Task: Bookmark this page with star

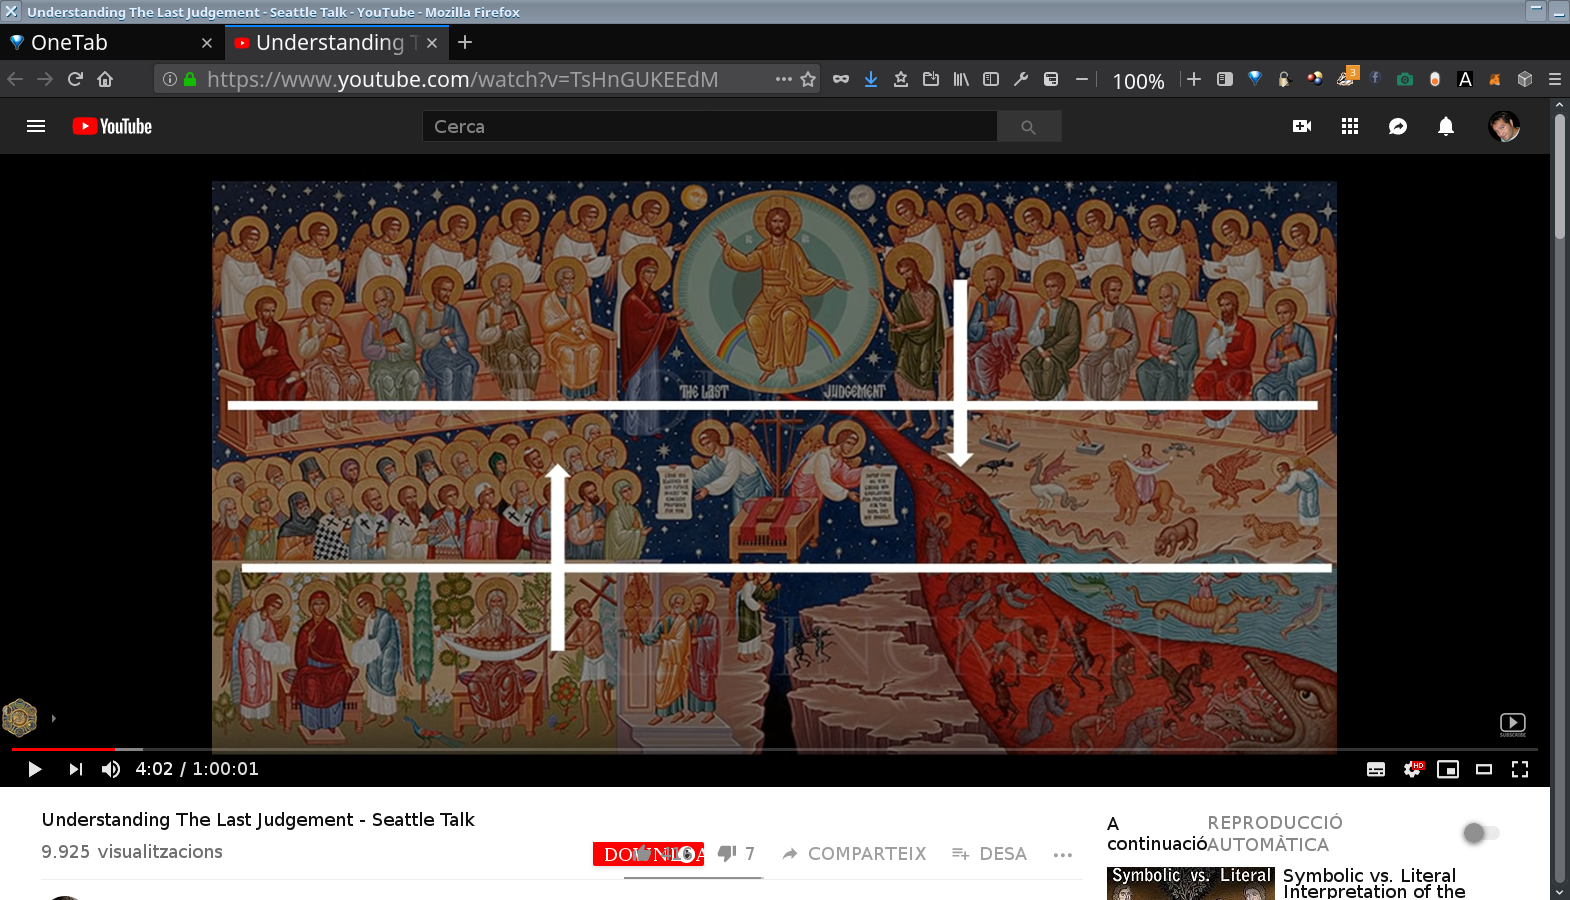Action: coord(808,79)
